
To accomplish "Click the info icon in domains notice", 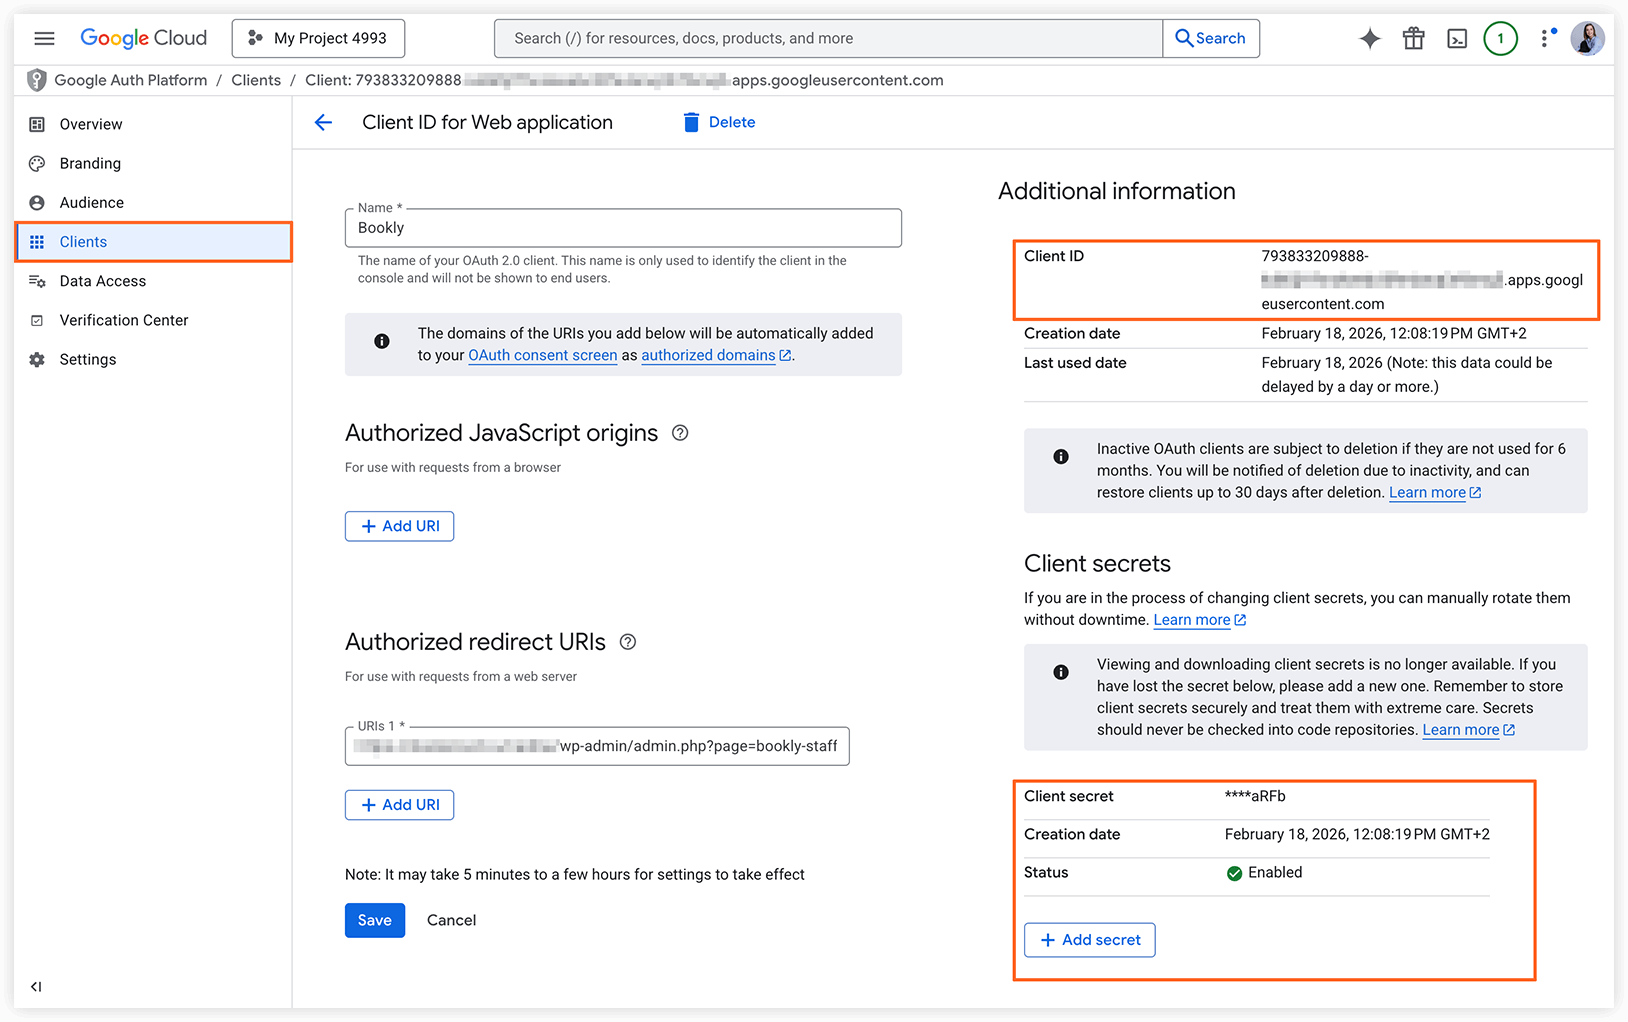I will click(x=382, y=341).
